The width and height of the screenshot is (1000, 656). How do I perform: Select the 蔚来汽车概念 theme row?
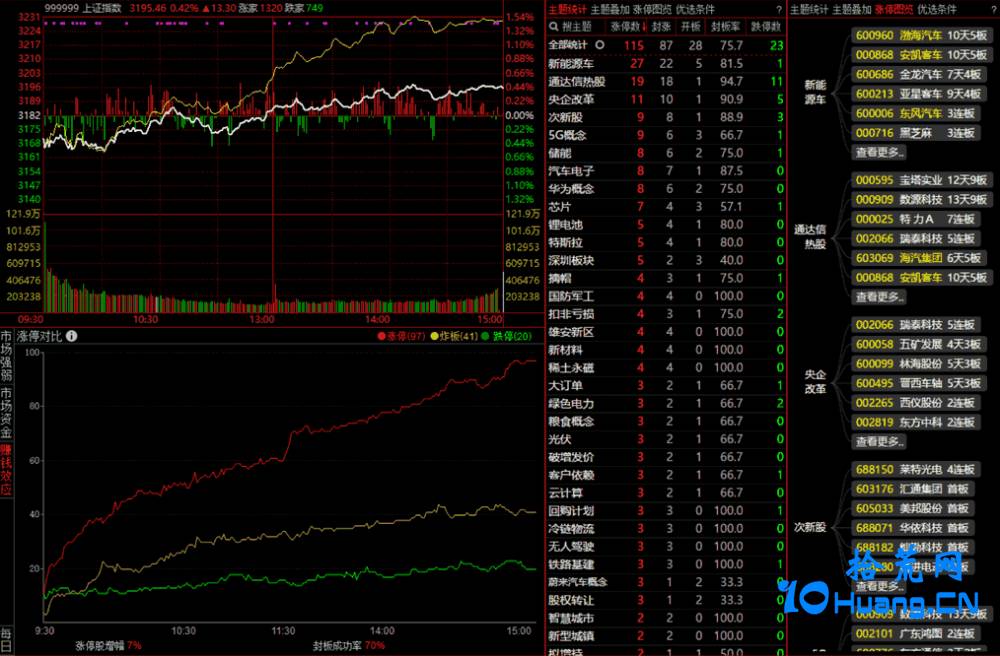pyautogui.click(x=666, y=582)
